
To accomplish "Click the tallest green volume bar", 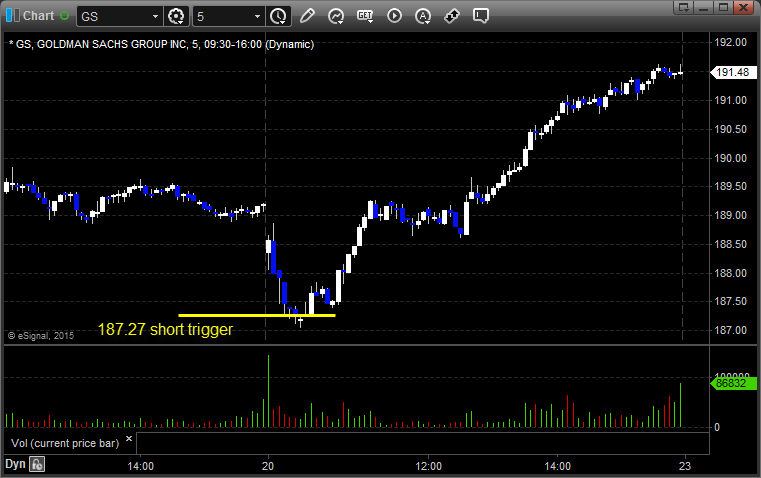I will click(x=268, y=391).
